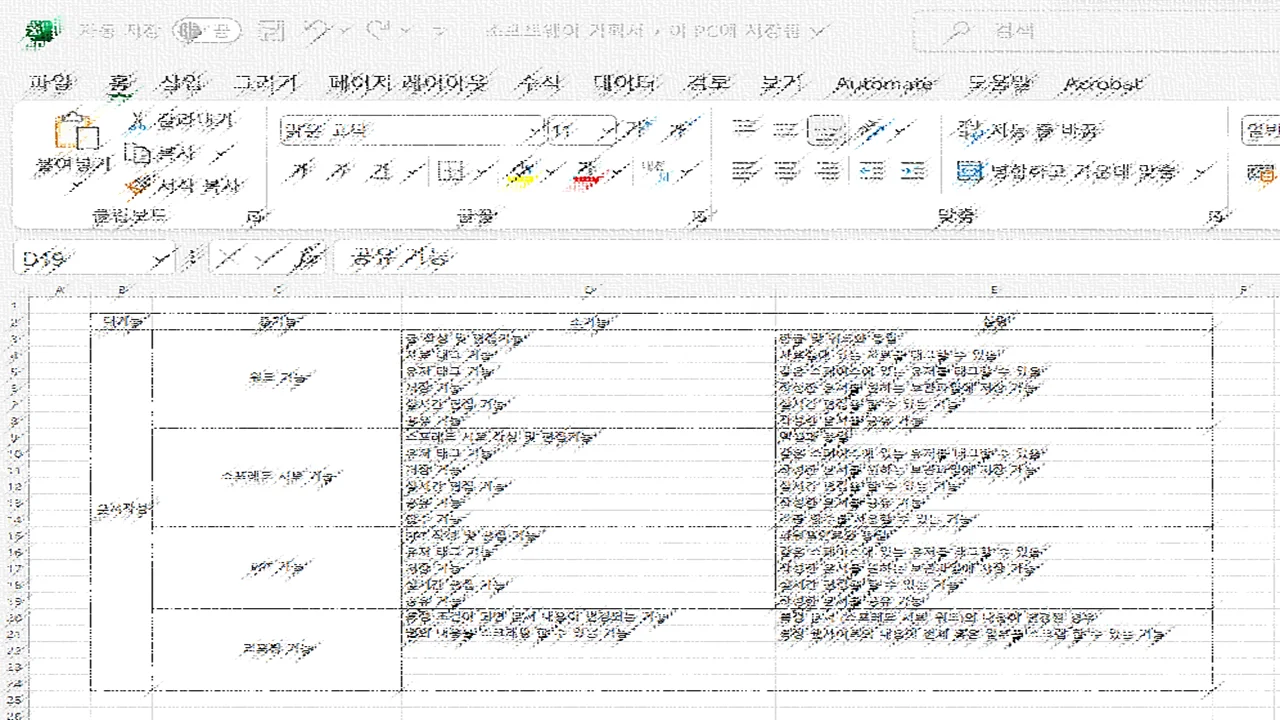Image resolution: width=1280 pixels, height=720 pixels.
Task: Click the Undo arrow icon
Action: click(x=317, y=31)
